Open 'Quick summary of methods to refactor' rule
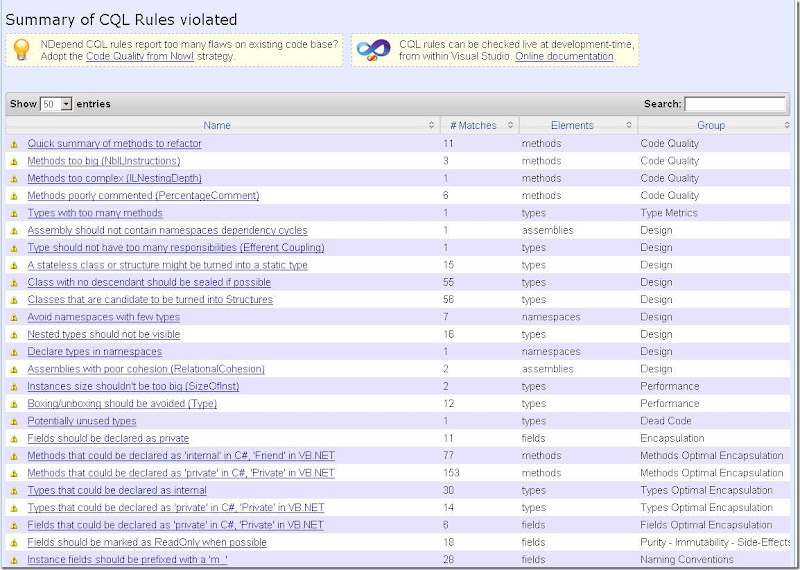Viewport: 800px width, 570px height. (x=114, y=144)
